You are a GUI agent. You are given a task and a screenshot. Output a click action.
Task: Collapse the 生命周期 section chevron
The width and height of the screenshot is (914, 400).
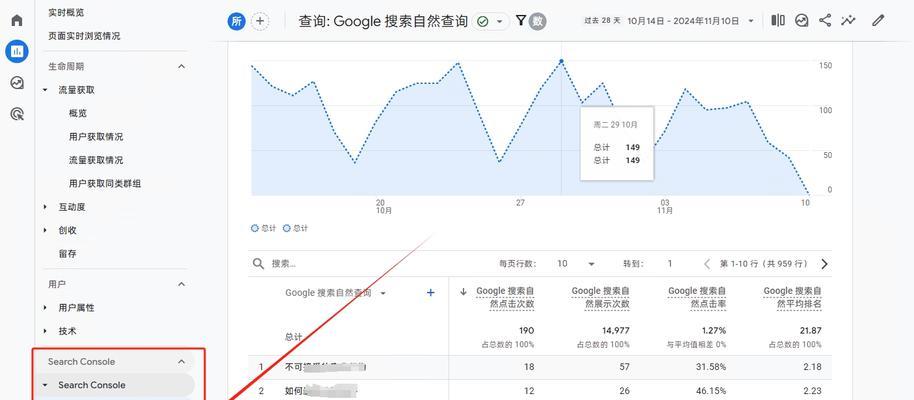click(181, 66)
